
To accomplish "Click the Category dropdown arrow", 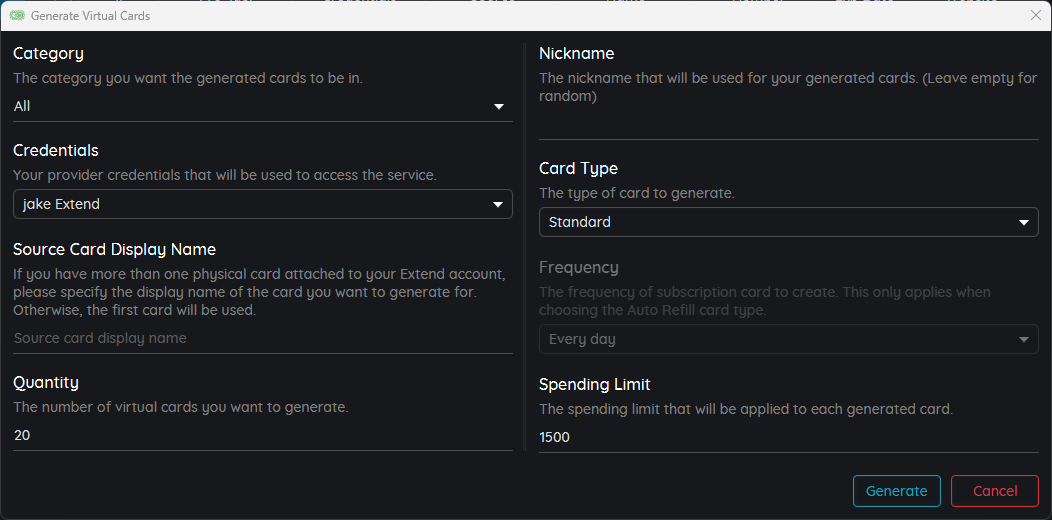I will pyautogui.click(x=498, y=107).
